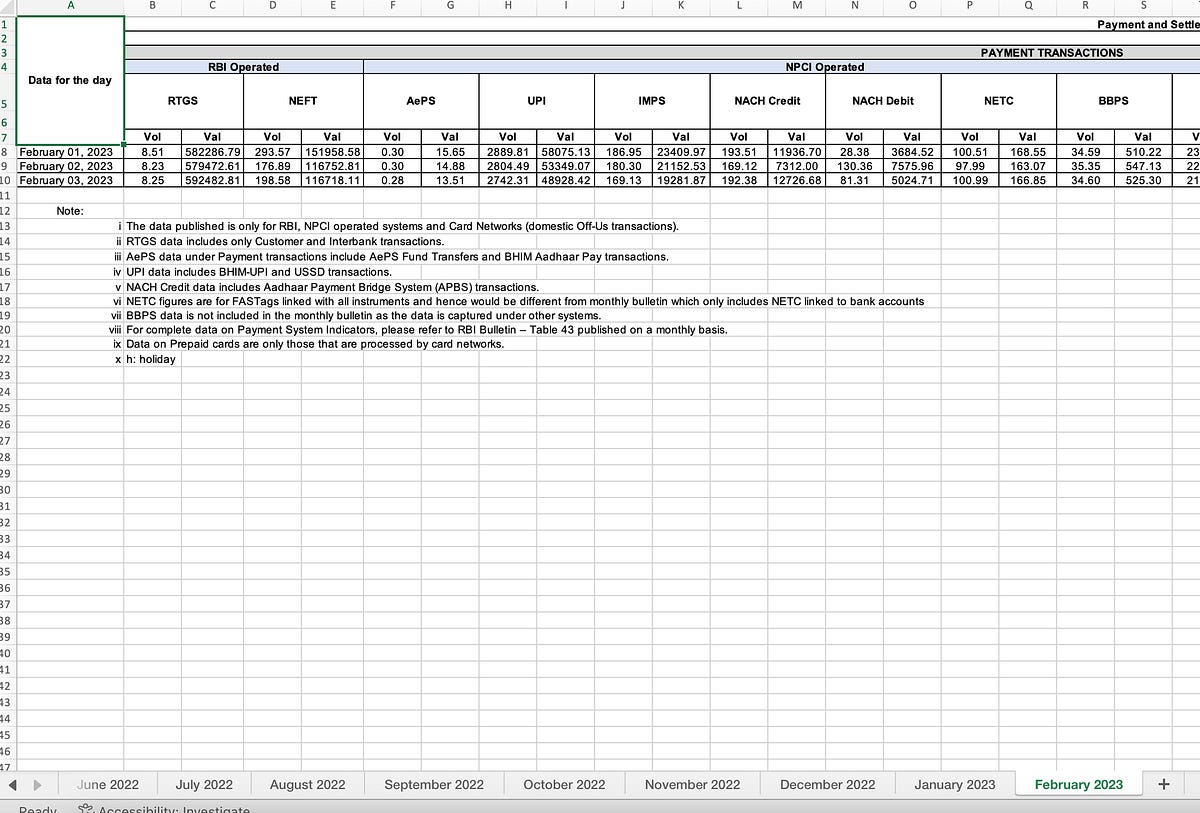Select the December 2022 sheet tab
This screenshot has height=813, width=1200.
[x=827, y=784]
